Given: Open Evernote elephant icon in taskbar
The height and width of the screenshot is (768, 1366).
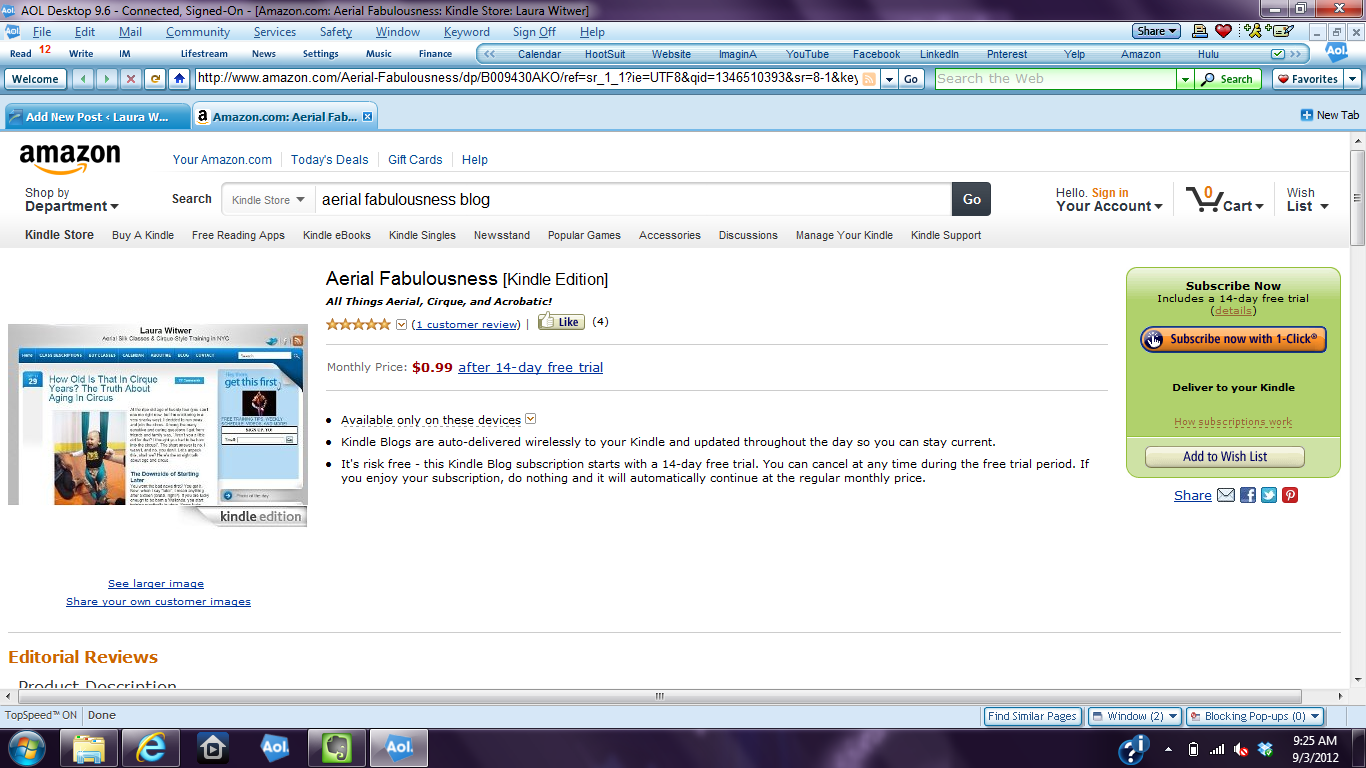Looking at the screenshot, I should pos(337,747).
